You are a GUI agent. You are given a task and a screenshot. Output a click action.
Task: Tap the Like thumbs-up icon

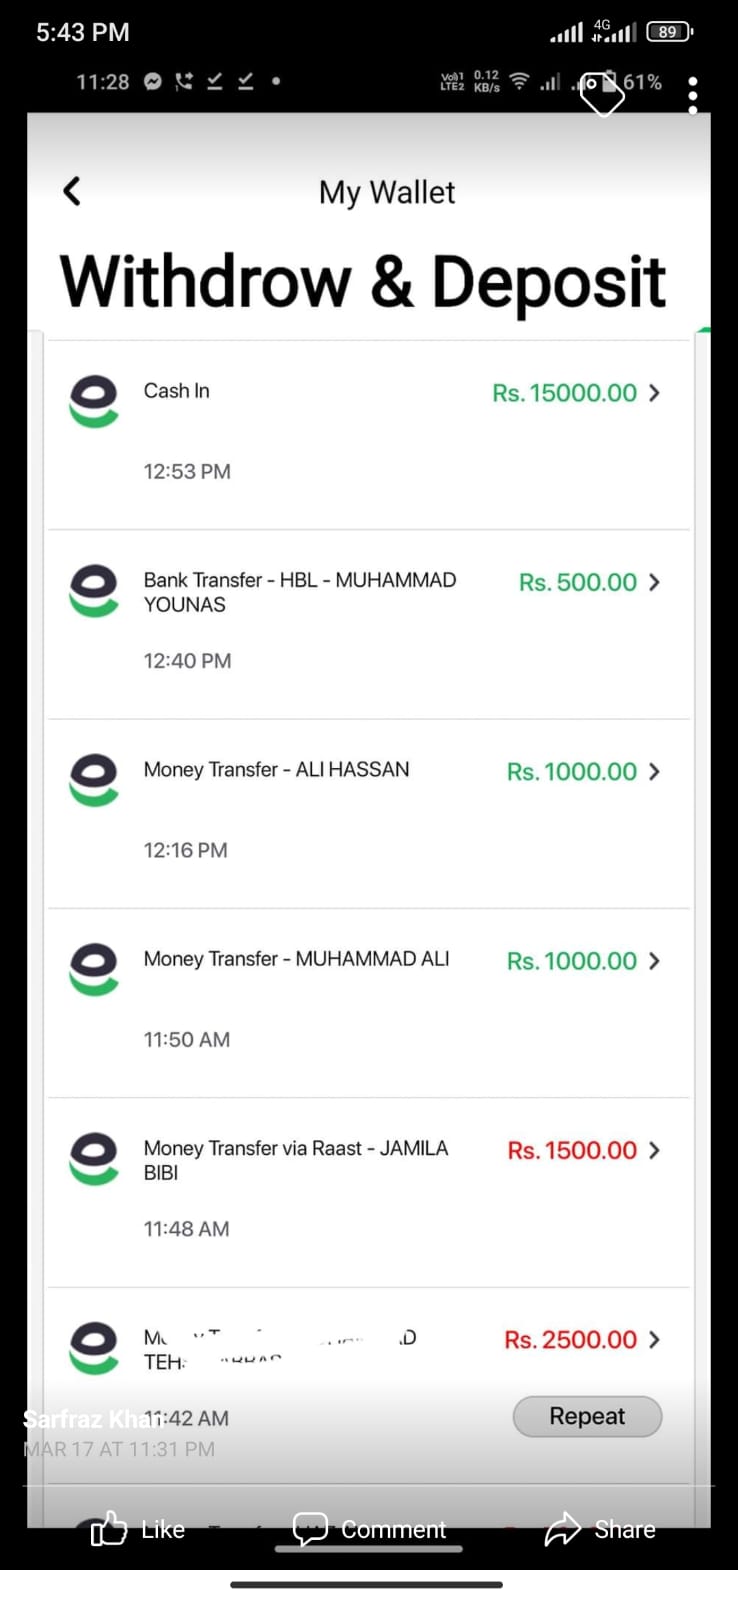coord(109,1529)
